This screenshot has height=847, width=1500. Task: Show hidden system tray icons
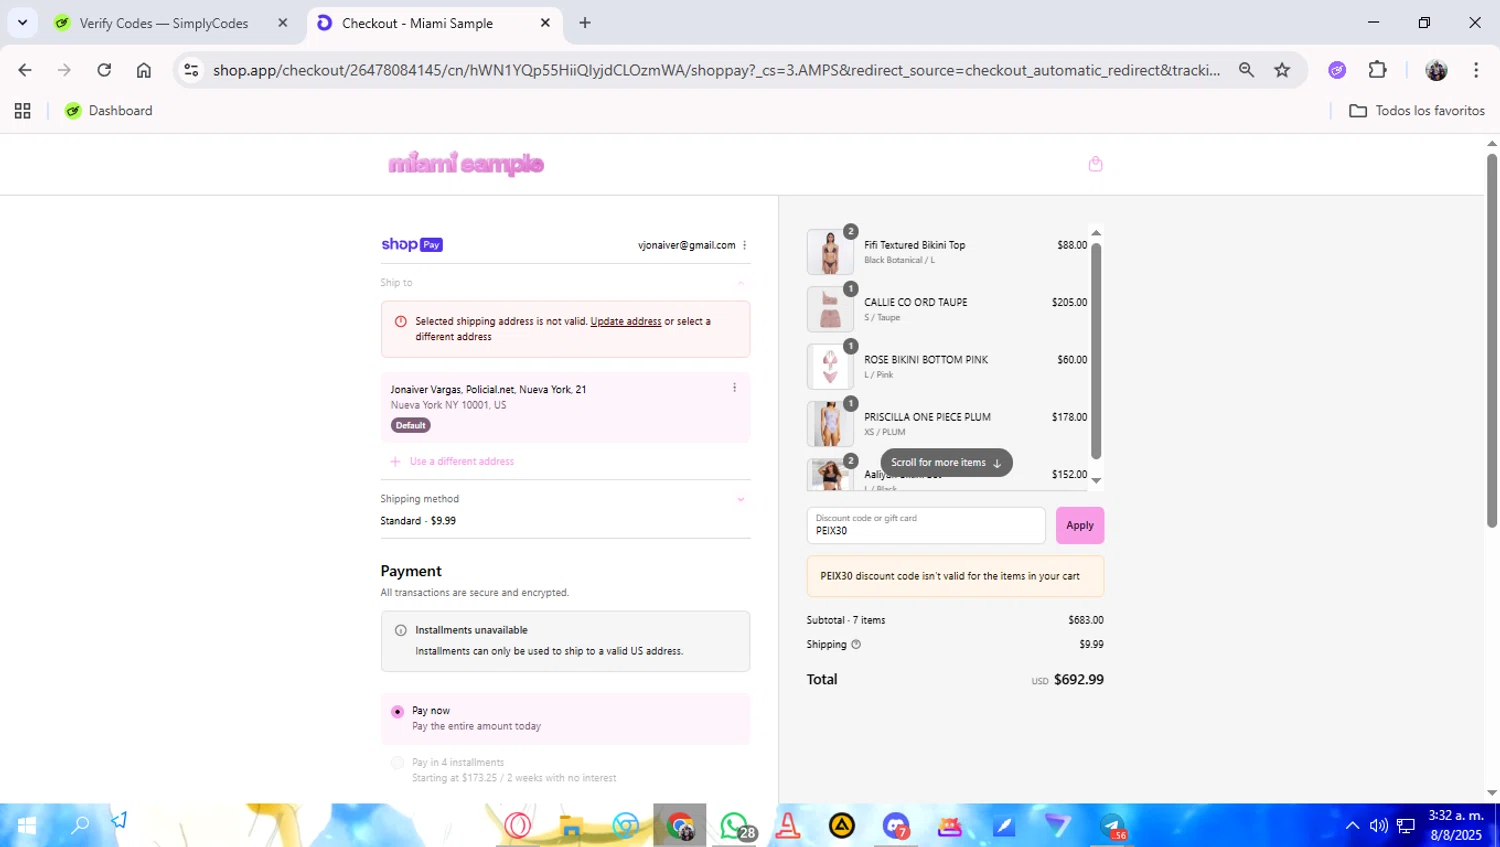click(x=1352, y=826)
